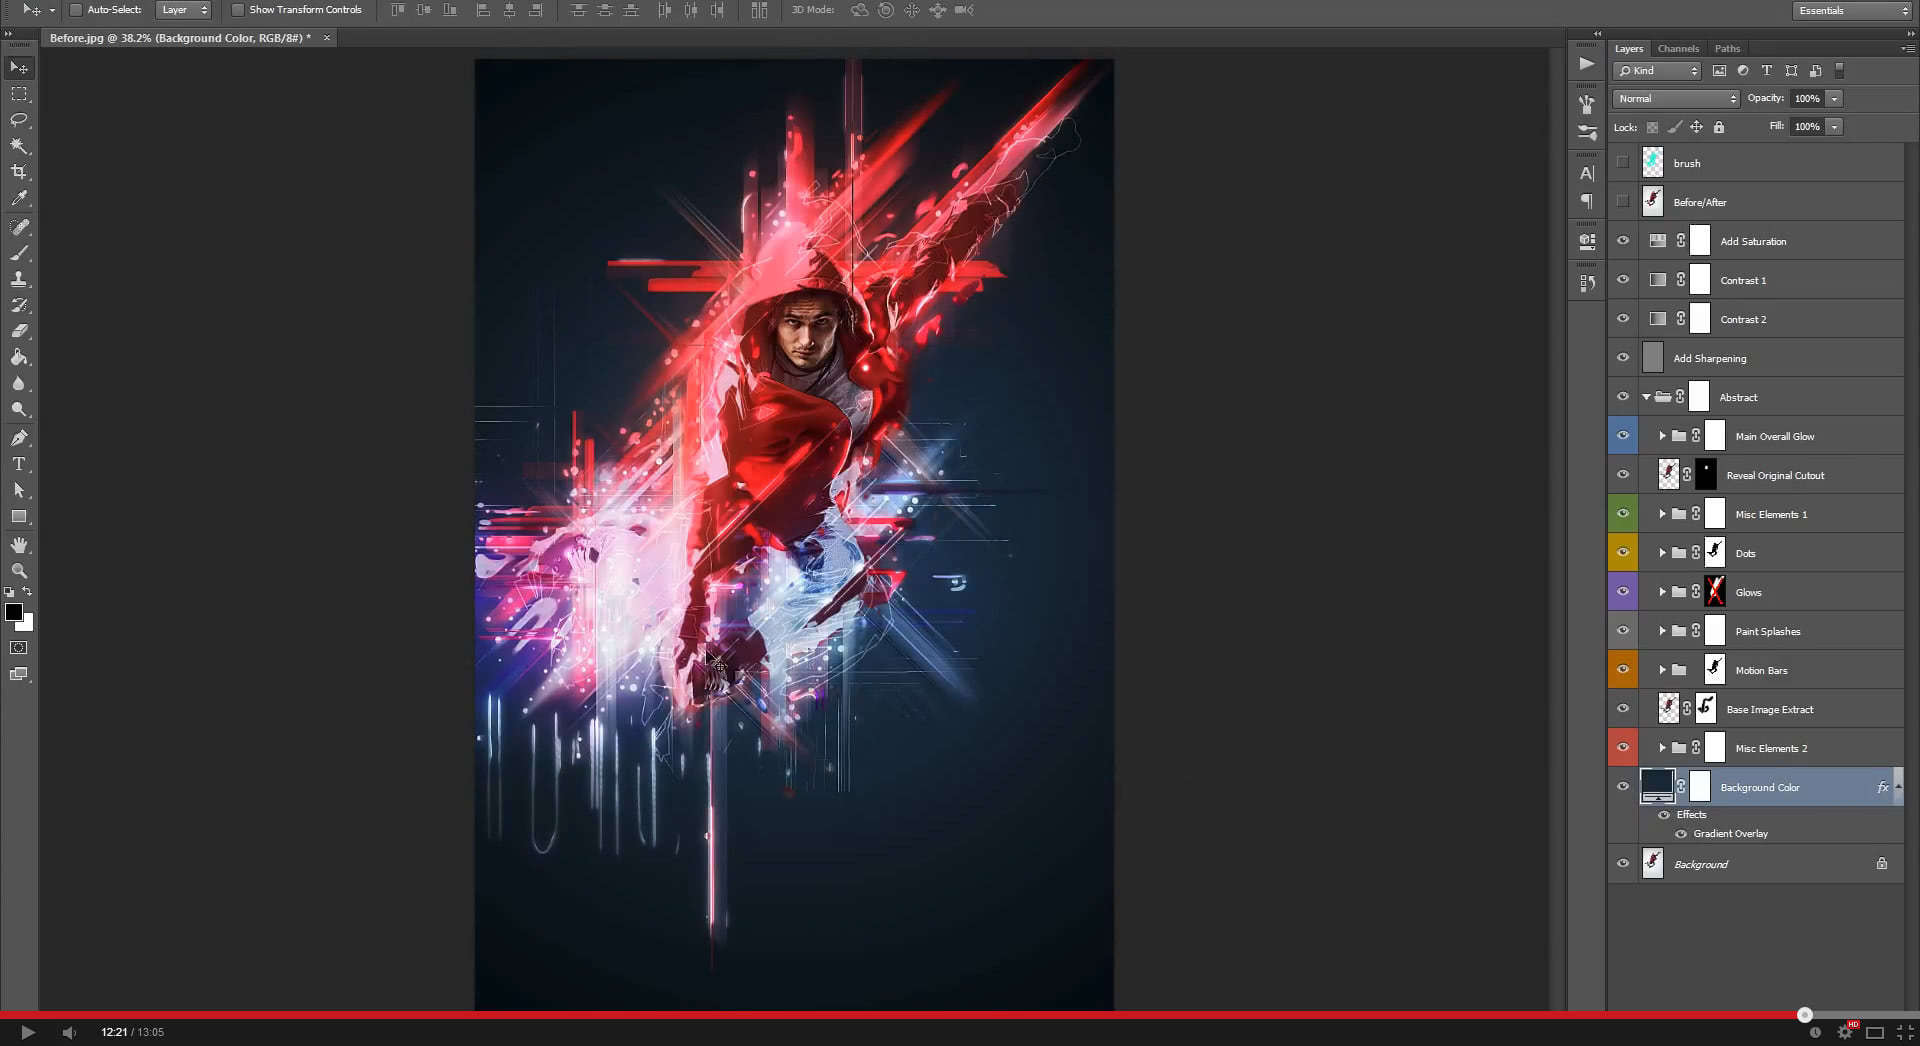Screen dimensions: 1920x1046
Task: Click the Opacity value field
Action: coord(1807,99)
